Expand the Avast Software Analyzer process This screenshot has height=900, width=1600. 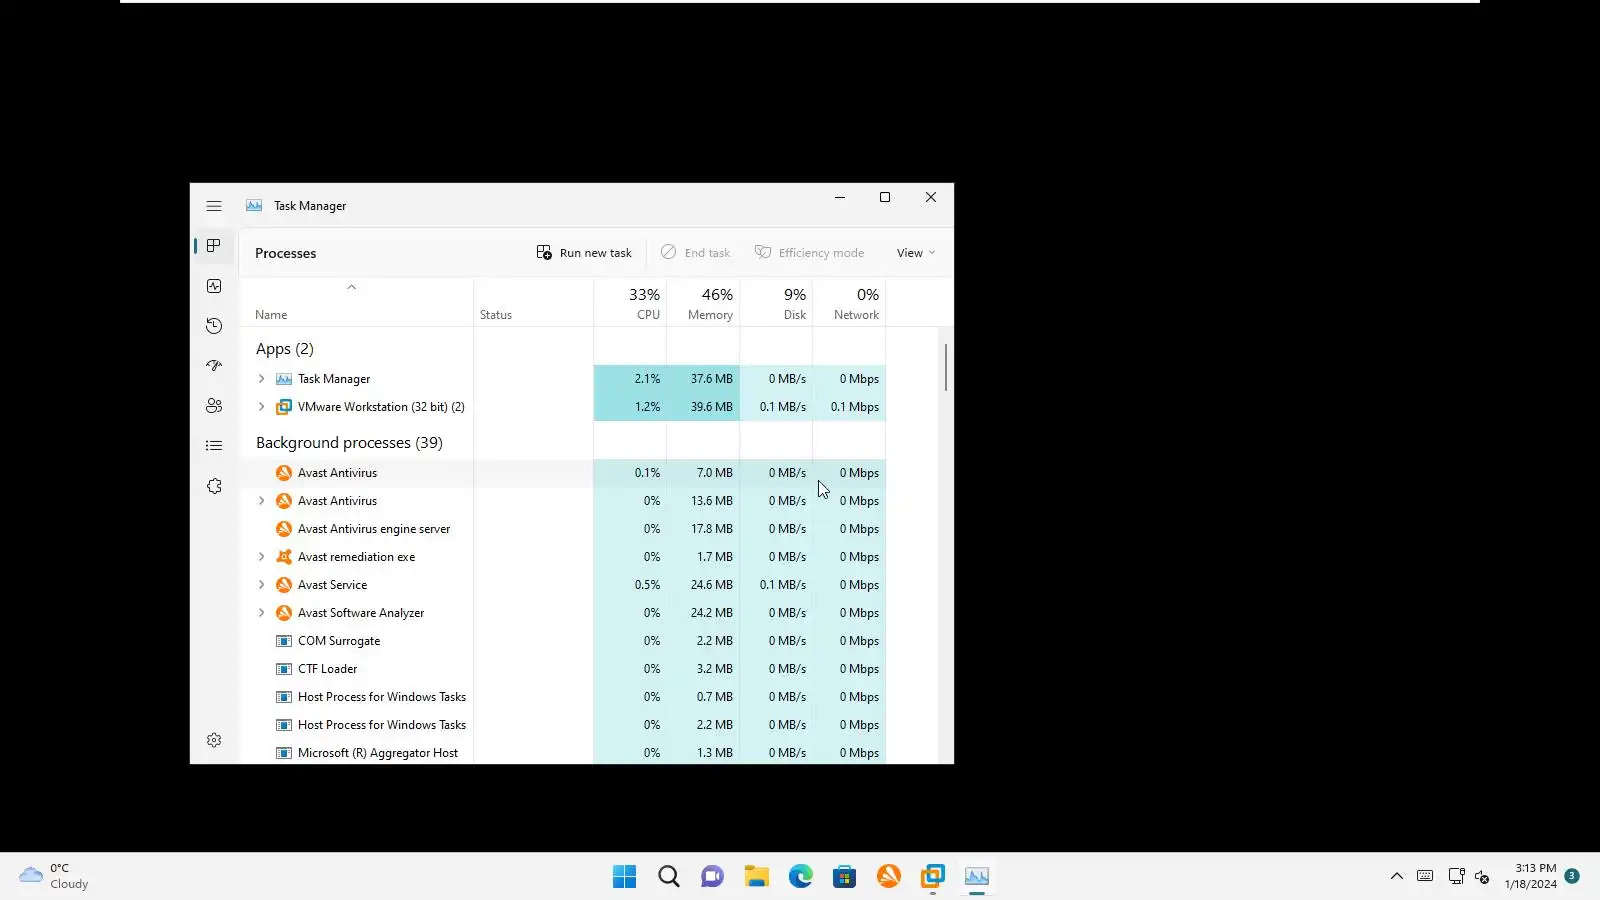coord(262,613)
